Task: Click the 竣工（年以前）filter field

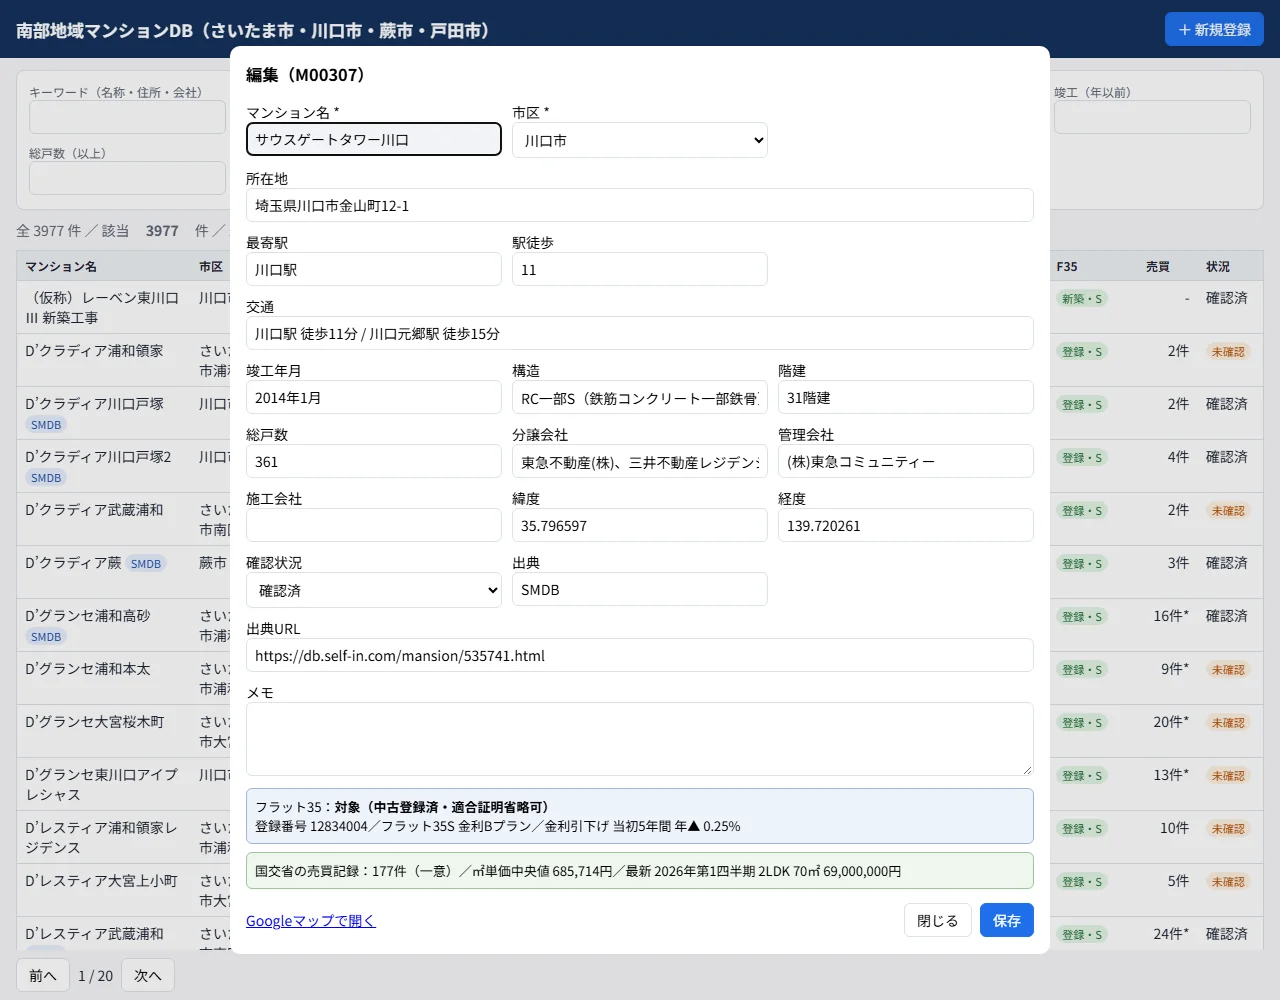Action: tap(1152, 117)
